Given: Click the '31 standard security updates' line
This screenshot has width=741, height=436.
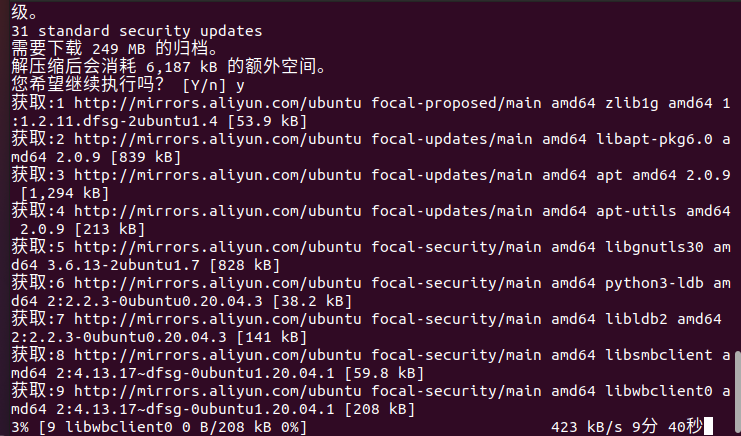Looking at the screenshot, I should (x=137, y=31).
